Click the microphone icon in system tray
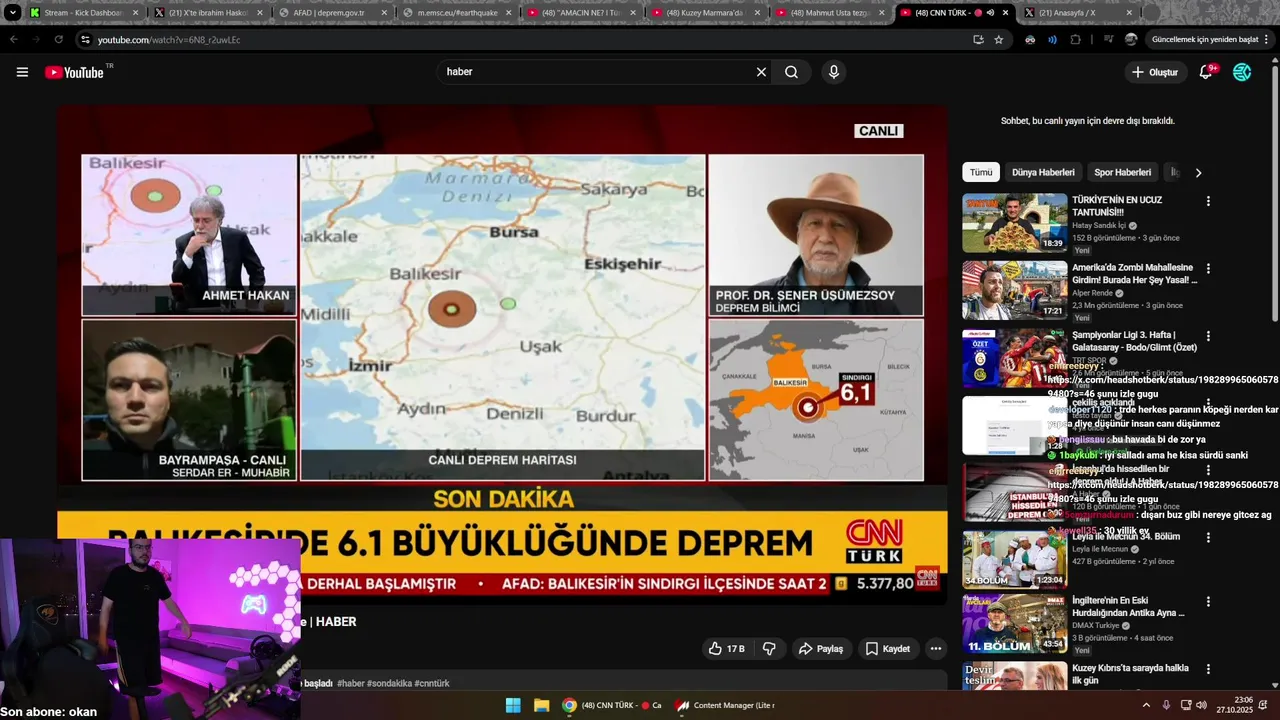 click(x=1166, y=705)
